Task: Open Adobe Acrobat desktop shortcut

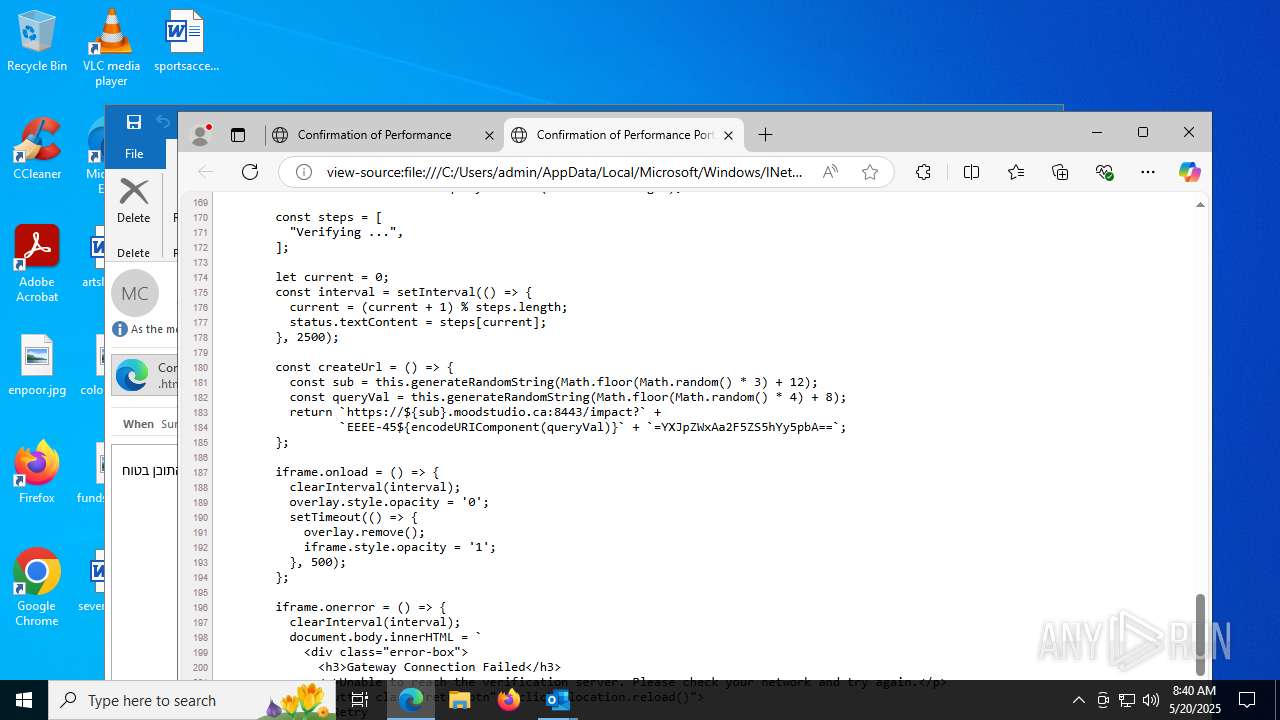Action: coord(37,264)
